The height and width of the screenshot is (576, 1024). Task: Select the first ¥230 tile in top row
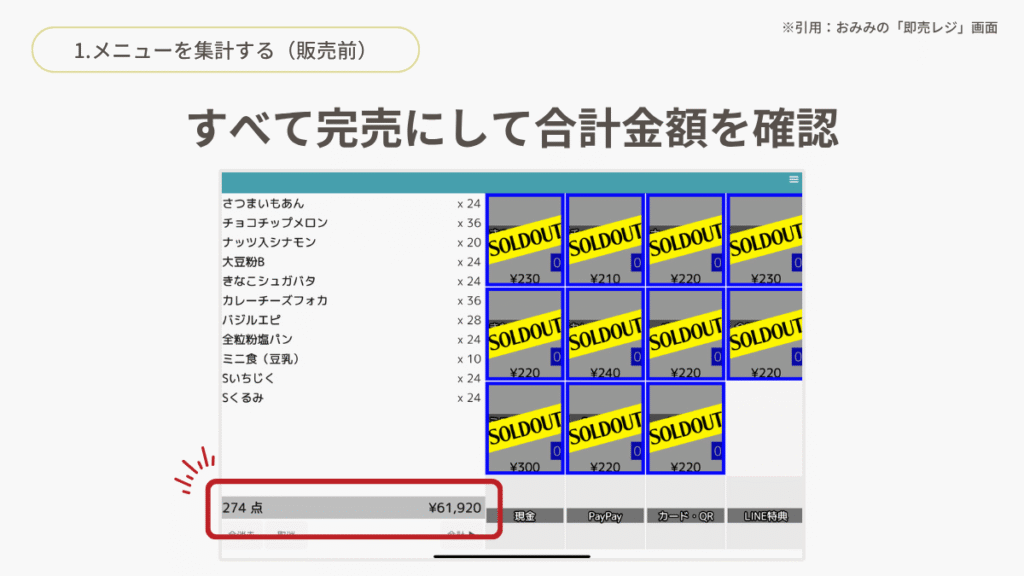click(524, 240)
